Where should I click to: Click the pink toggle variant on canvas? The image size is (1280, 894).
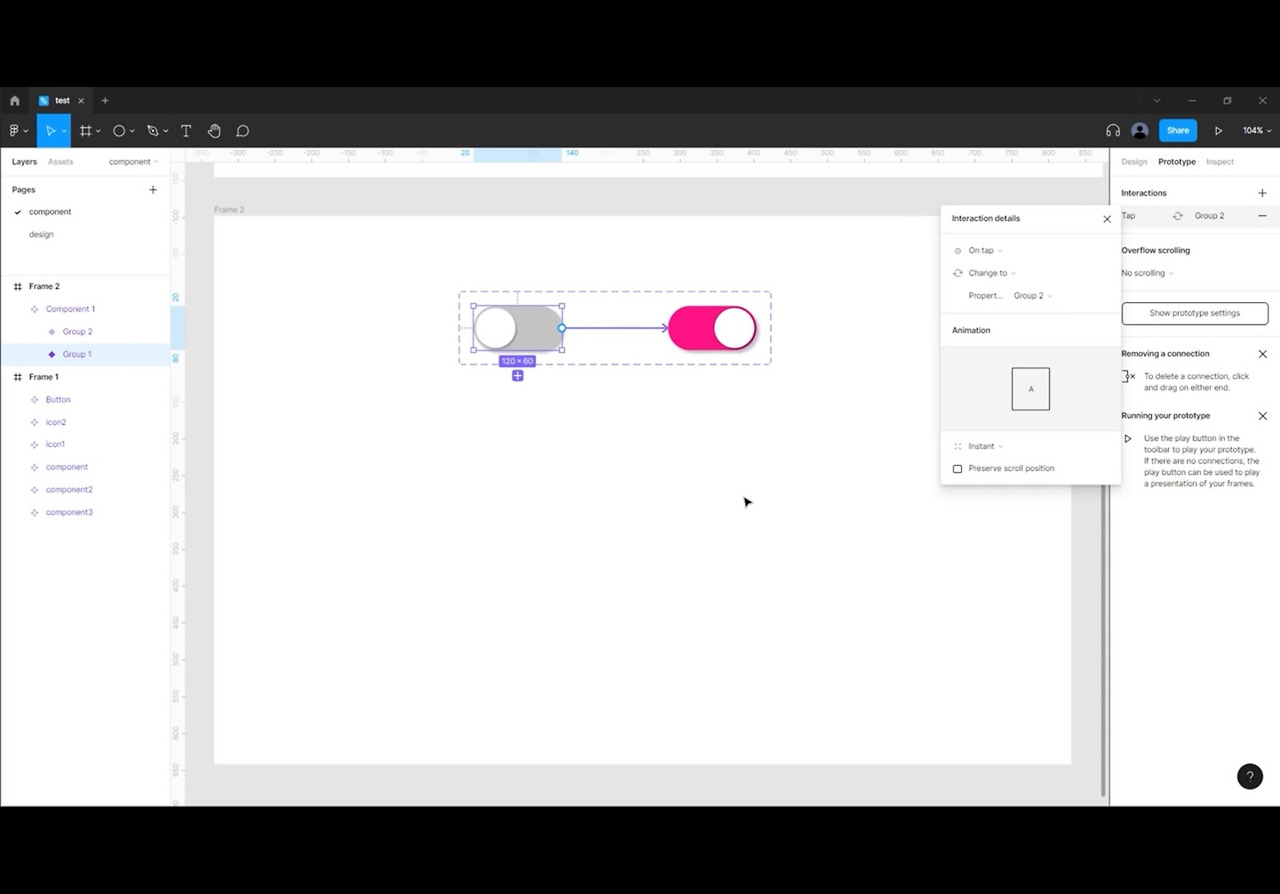click(712, 328)
